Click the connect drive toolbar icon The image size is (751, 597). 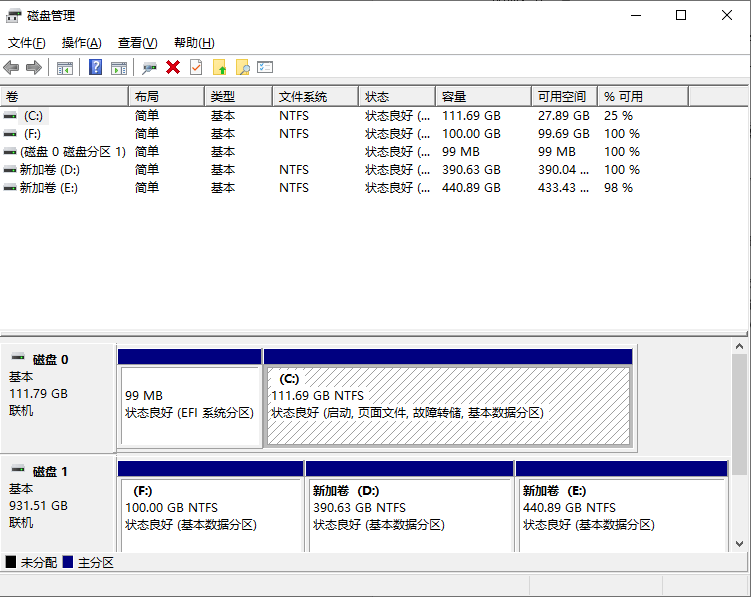pos(150,67)
